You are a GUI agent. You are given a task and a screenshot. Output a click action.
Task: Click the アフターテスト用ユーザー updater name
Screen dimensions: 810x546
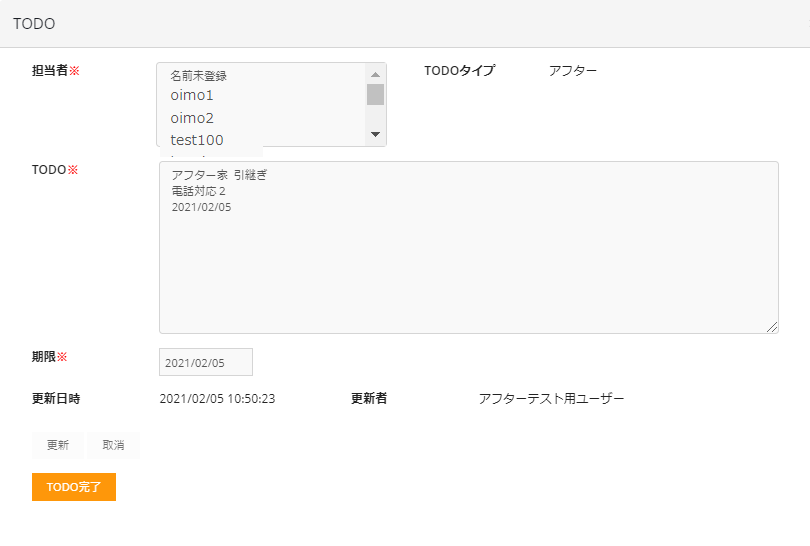pyautogui.click(x=551, y=399)
